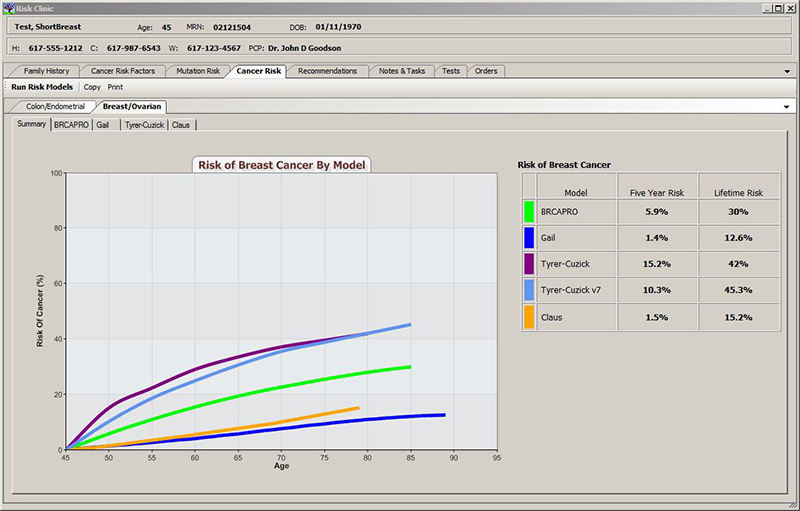
Task: Click the green BRCAPRO color swatch
Action: pyautogui.click(x=529, y=212)
